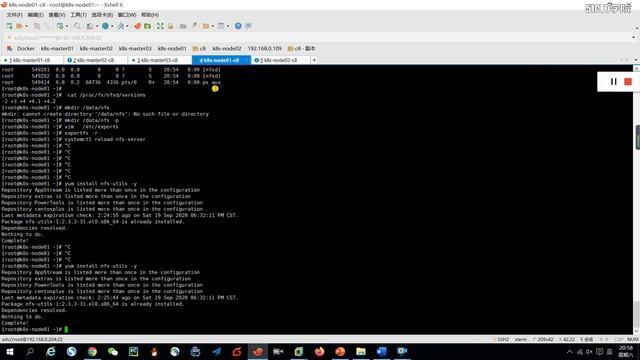Image resolution: width=640 pixels, height=360 pixels.
Task: Click the Open session folder icon
Action: (19, 26)
